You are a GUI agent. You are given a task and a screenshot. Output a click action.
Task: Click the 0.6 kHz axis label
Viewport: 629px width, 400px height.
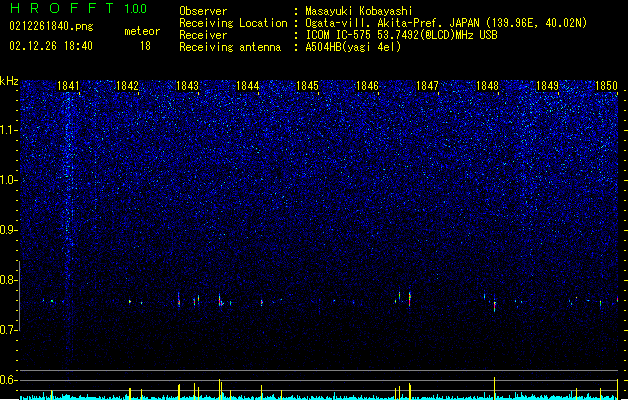click(8, 380)
